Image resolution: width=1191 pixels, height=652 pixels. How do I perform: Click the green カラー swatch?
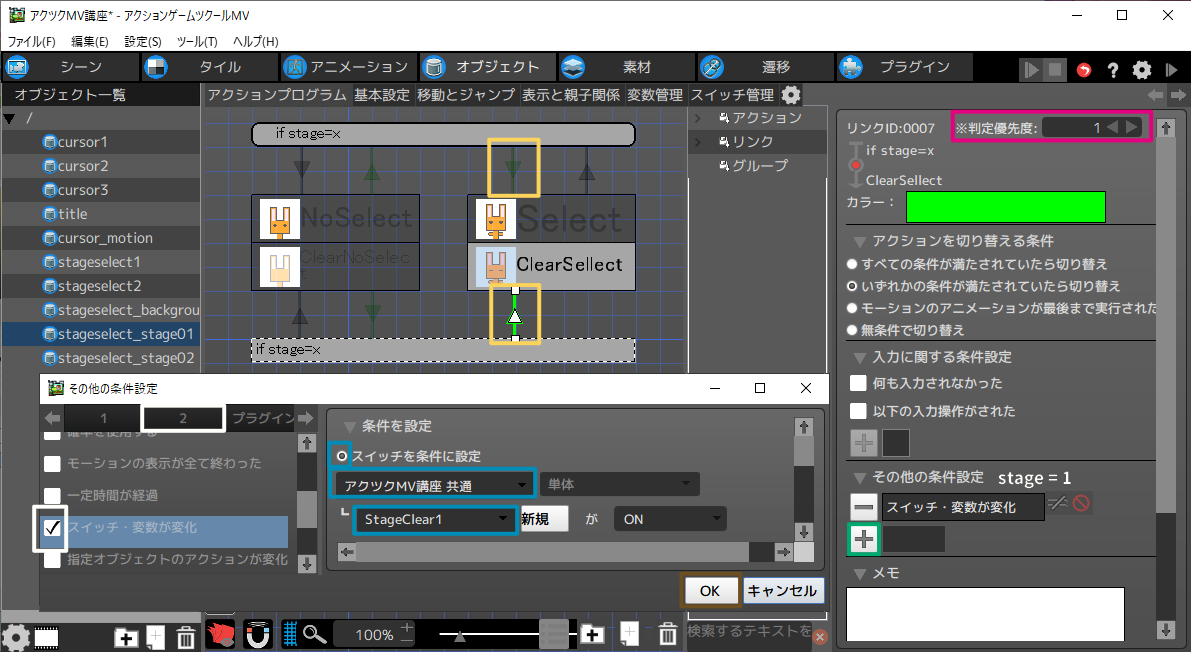pyautogui.click(x=1005, y=206)
